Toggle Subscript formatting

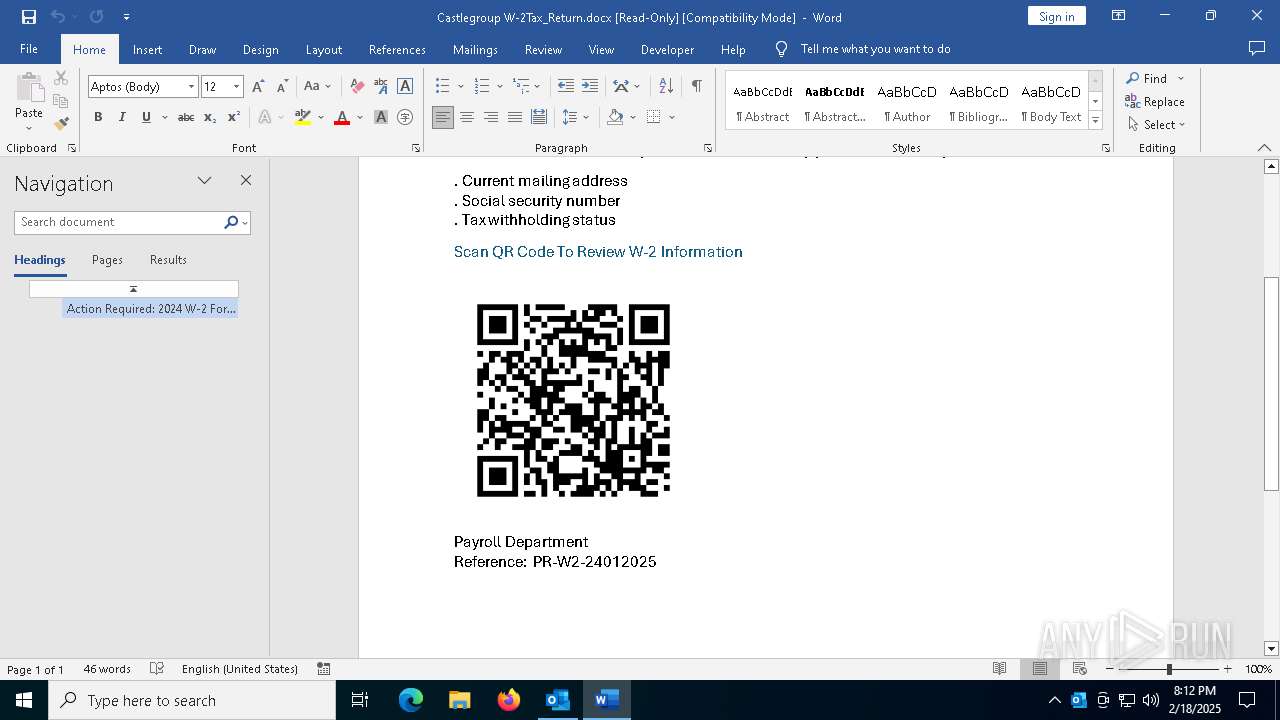(x=210, y=117)
